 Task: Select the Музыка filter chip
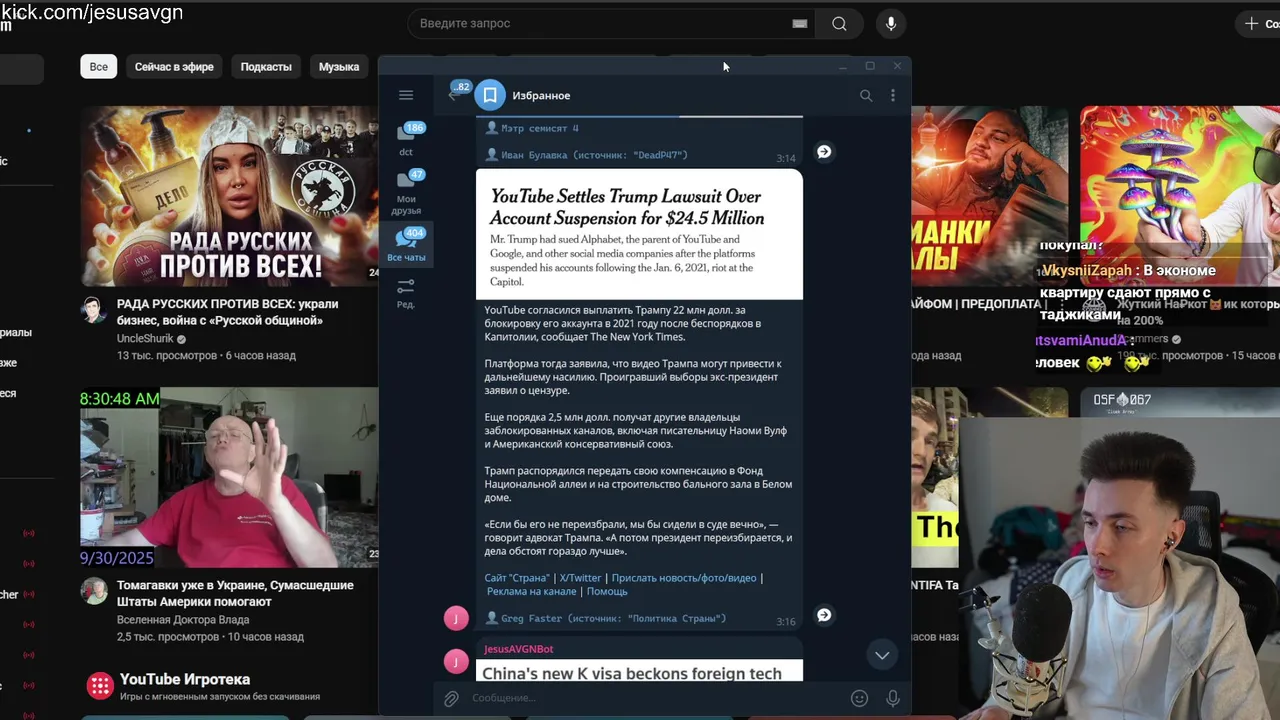(x=339, y=67)
